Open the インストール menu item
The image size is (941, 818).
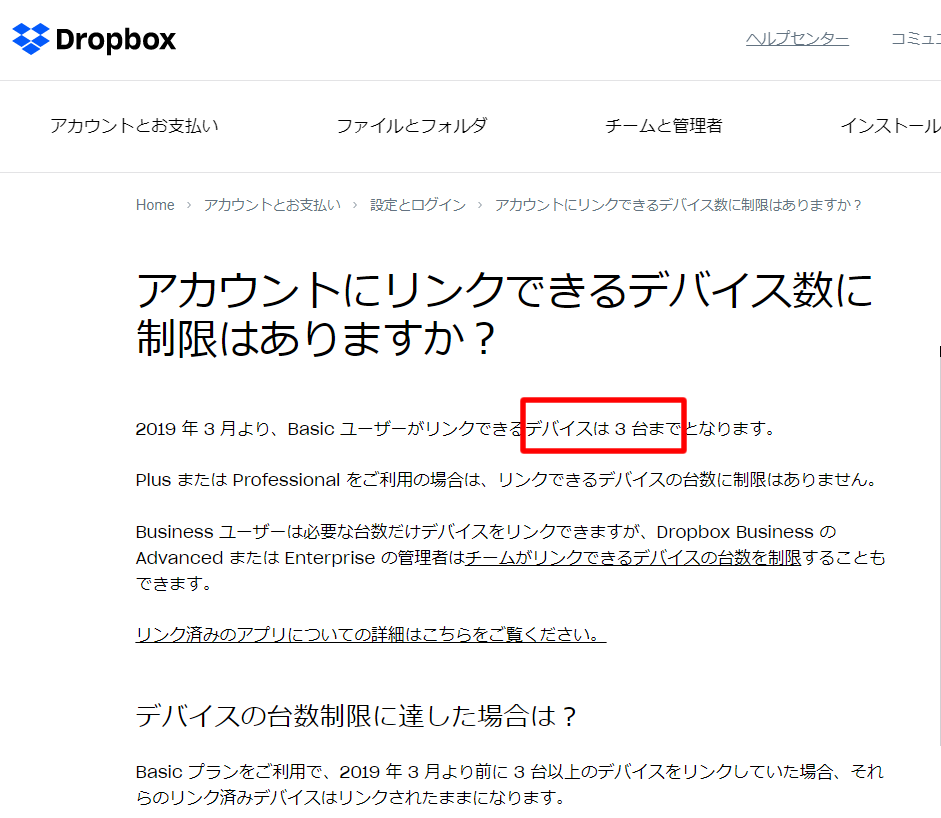(891, 125)
